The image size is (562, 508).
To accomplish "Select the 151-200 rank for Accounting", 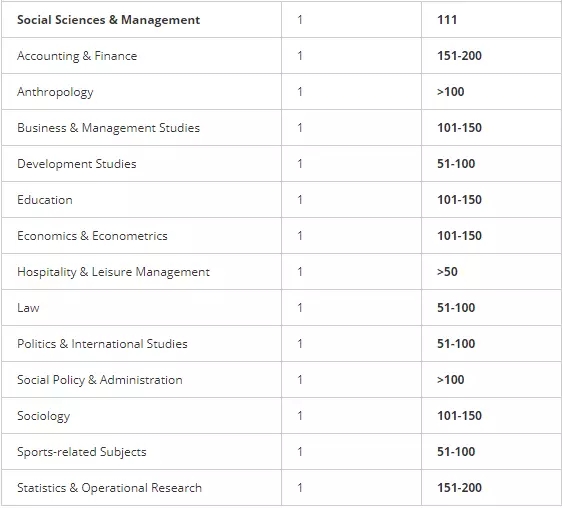I will (459, 56).
